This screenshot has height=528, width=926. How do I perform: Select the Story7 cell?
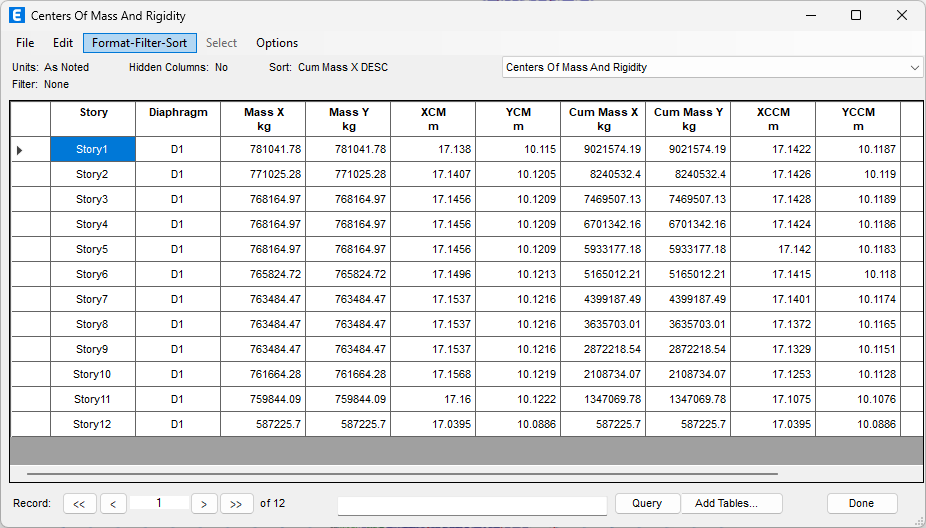[93, 299]
